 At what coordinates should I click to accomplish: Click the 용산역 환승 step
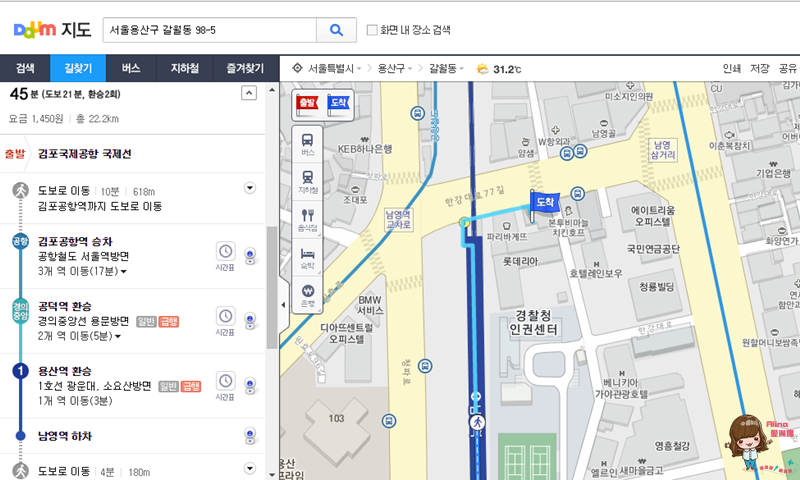[x=65, y=371]
